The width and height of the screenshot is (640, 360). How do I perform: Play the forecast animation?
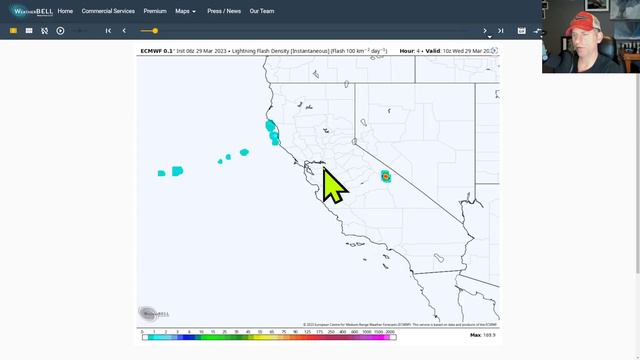coord(60,31)
